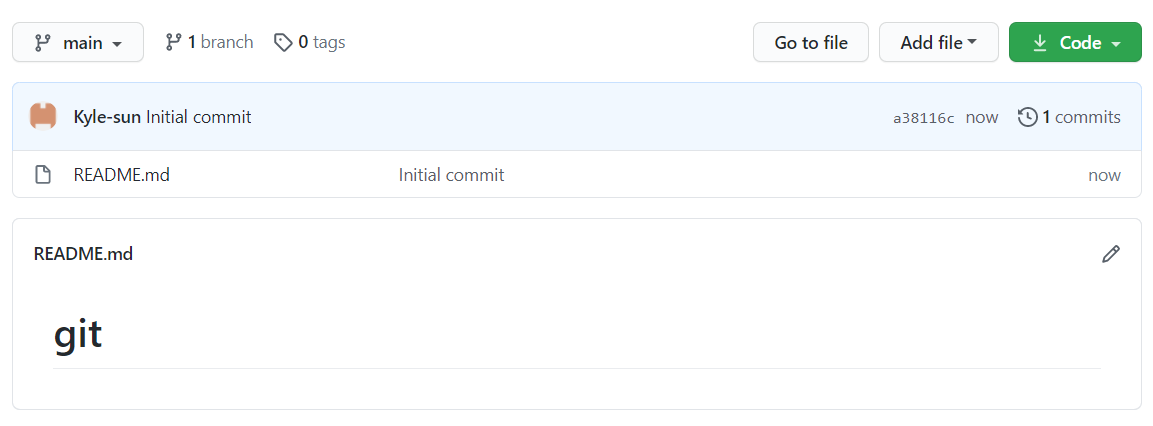Click the README.md file icon
This screenshot has height=426, width=1153.
tap(43, 175)
